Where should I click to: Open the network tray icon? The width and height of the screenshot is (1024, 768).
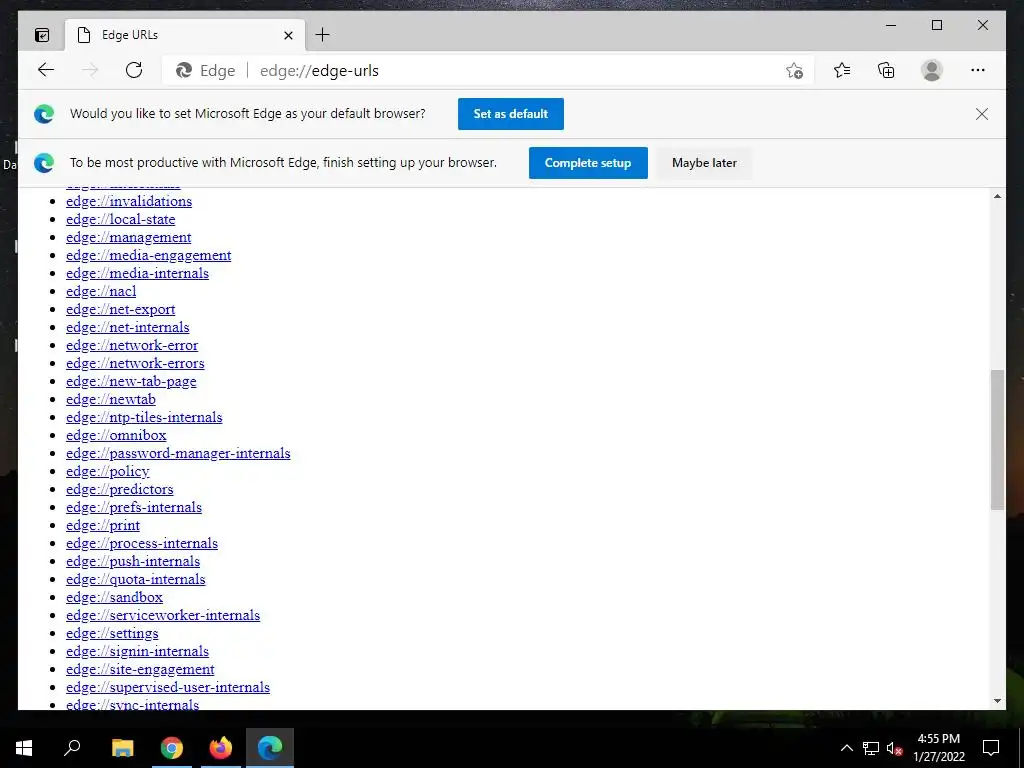[871, 748]
